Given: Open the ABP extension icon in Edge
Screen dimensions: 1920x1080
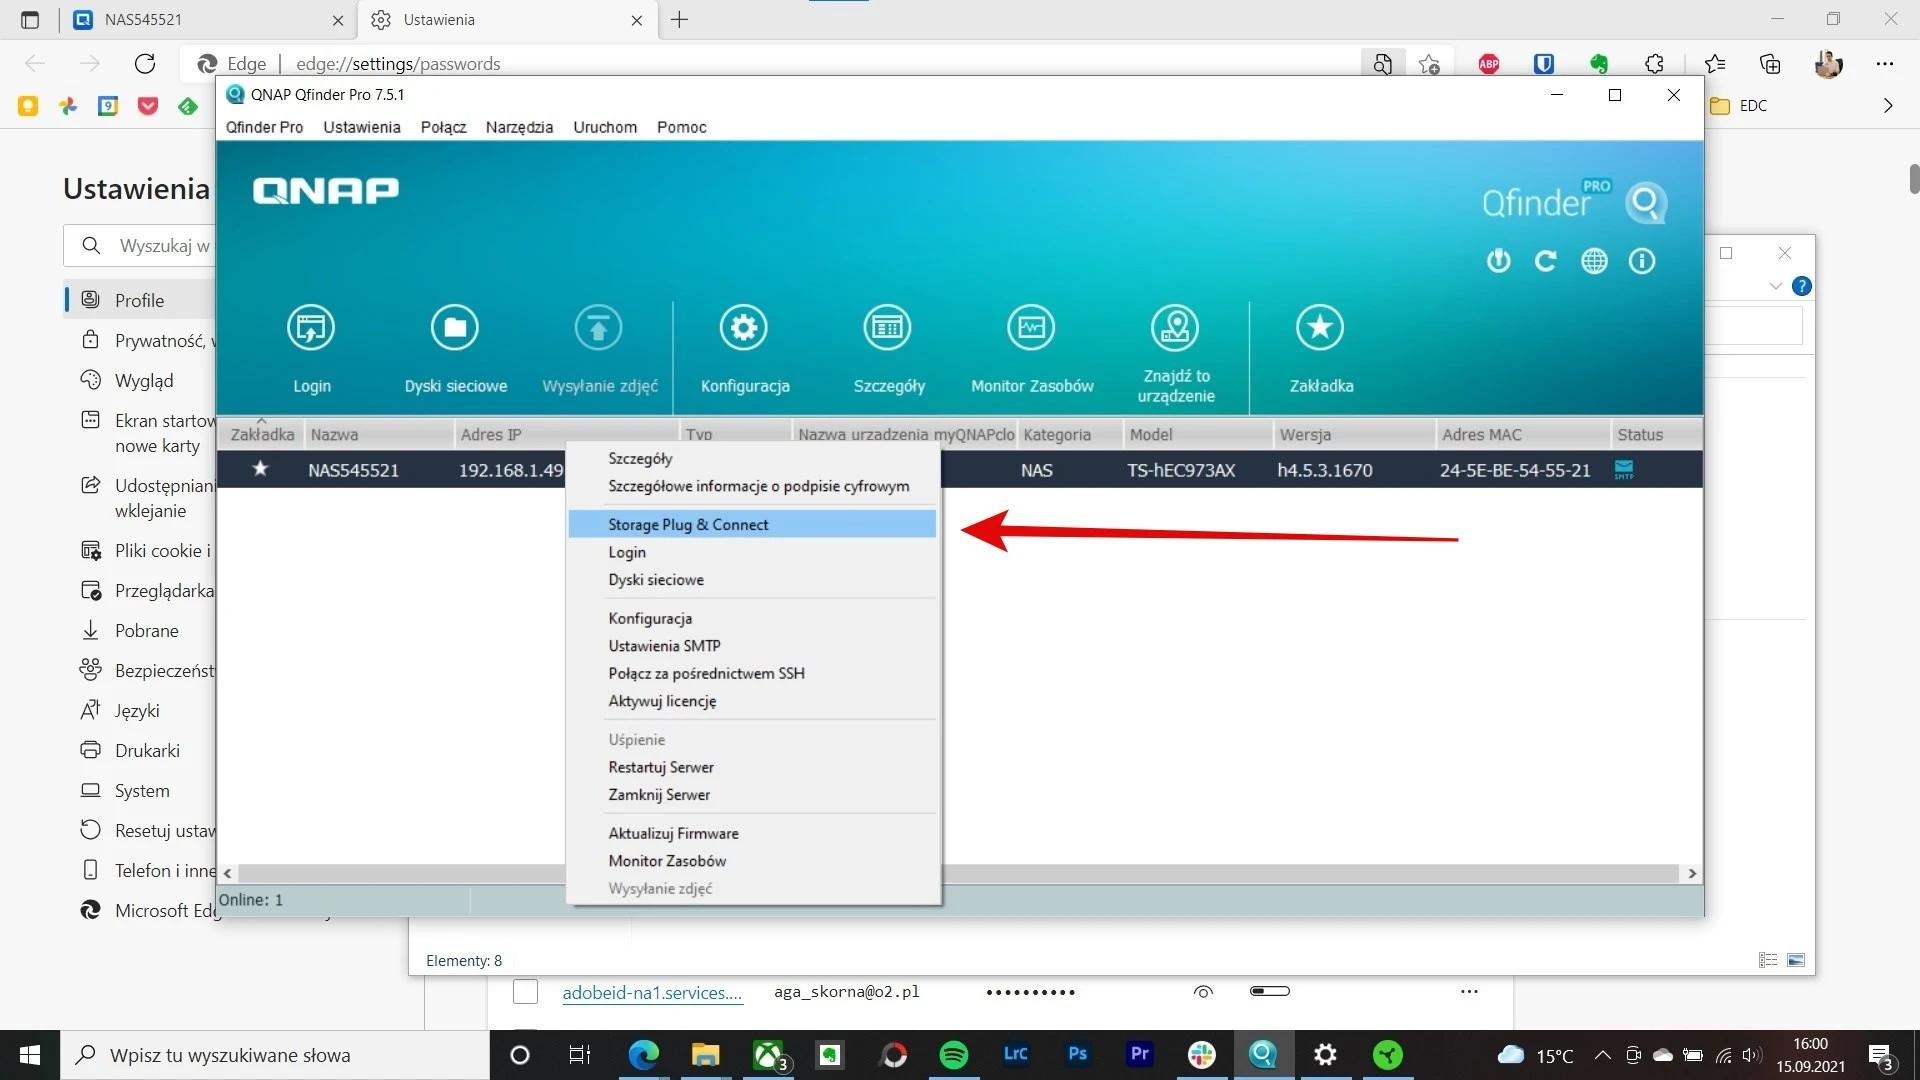Looking at the screenshot, I should (1489, 64).
